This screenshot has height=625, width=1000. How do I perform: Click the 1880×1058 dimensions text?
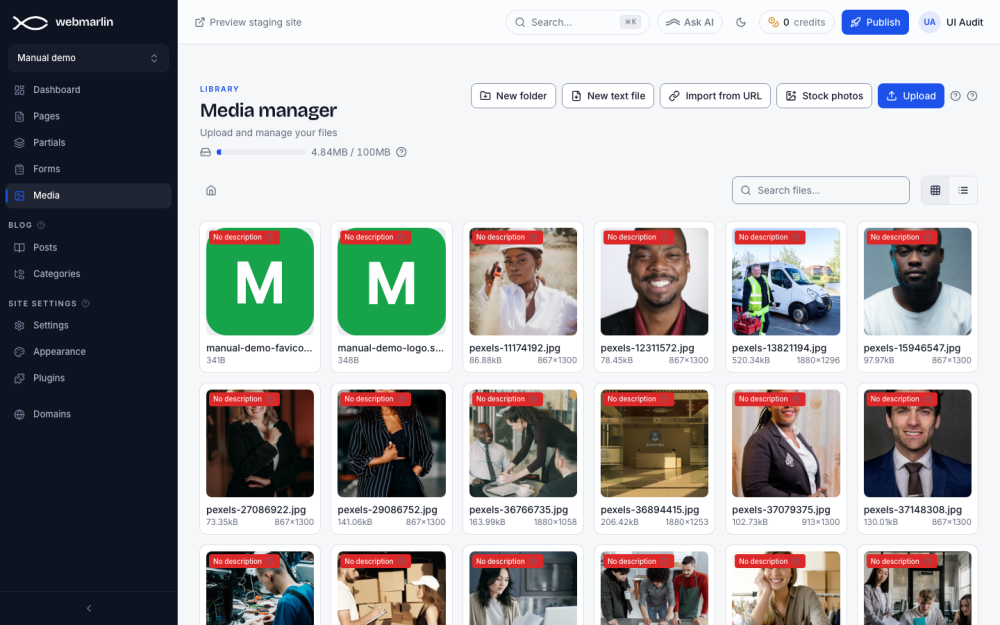coord(555,522)
